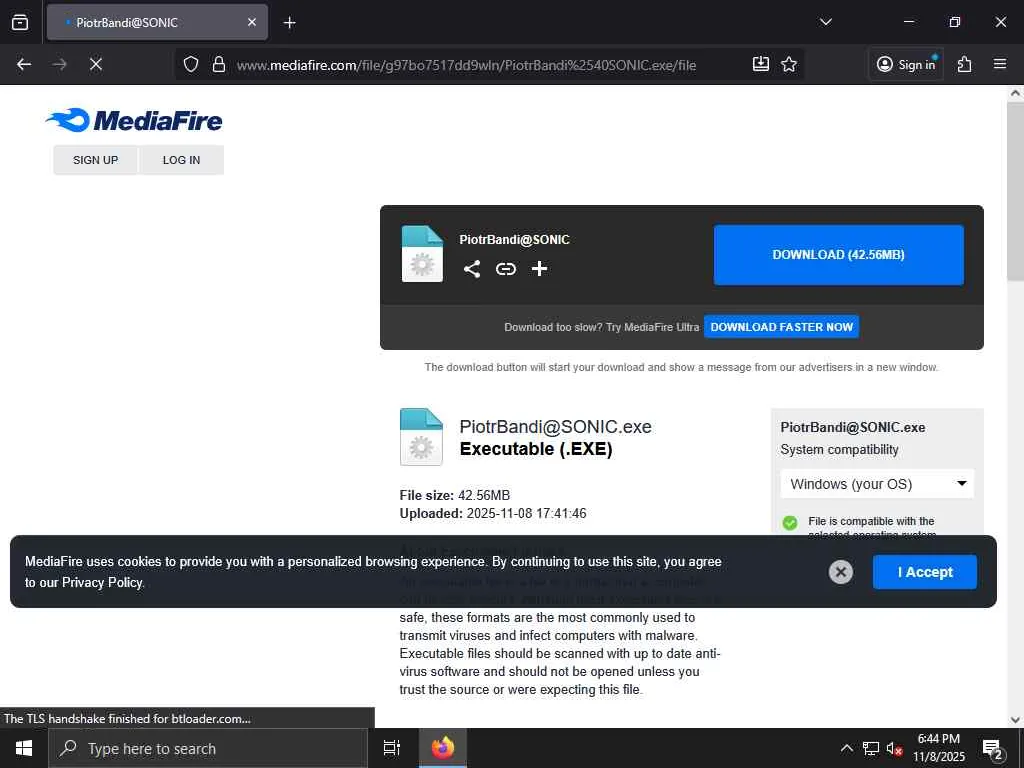This screenshot has height=768, width=1024.
Task: Open Firefox View icon in tab bar
Action: [20, 22]
